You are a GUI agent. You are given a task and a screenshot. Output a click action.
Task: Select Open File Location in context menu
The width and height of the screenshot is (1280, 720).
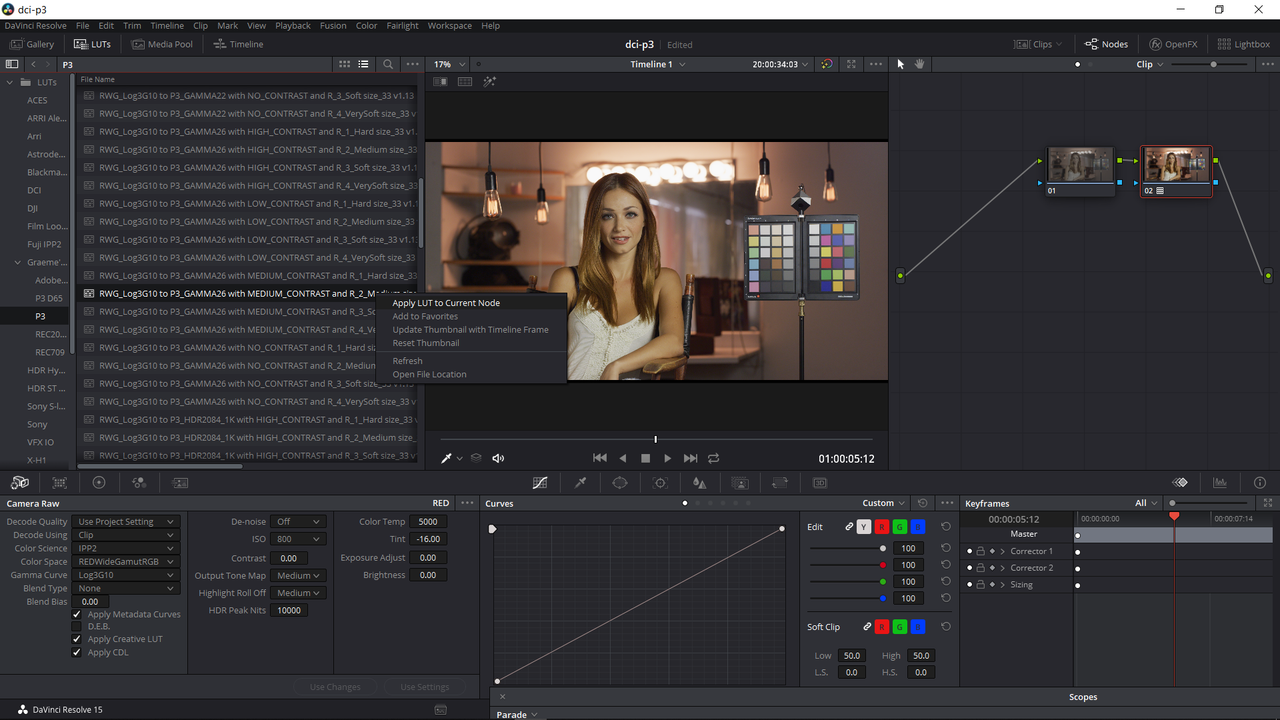pyautogui.click(x=429, y=374)
